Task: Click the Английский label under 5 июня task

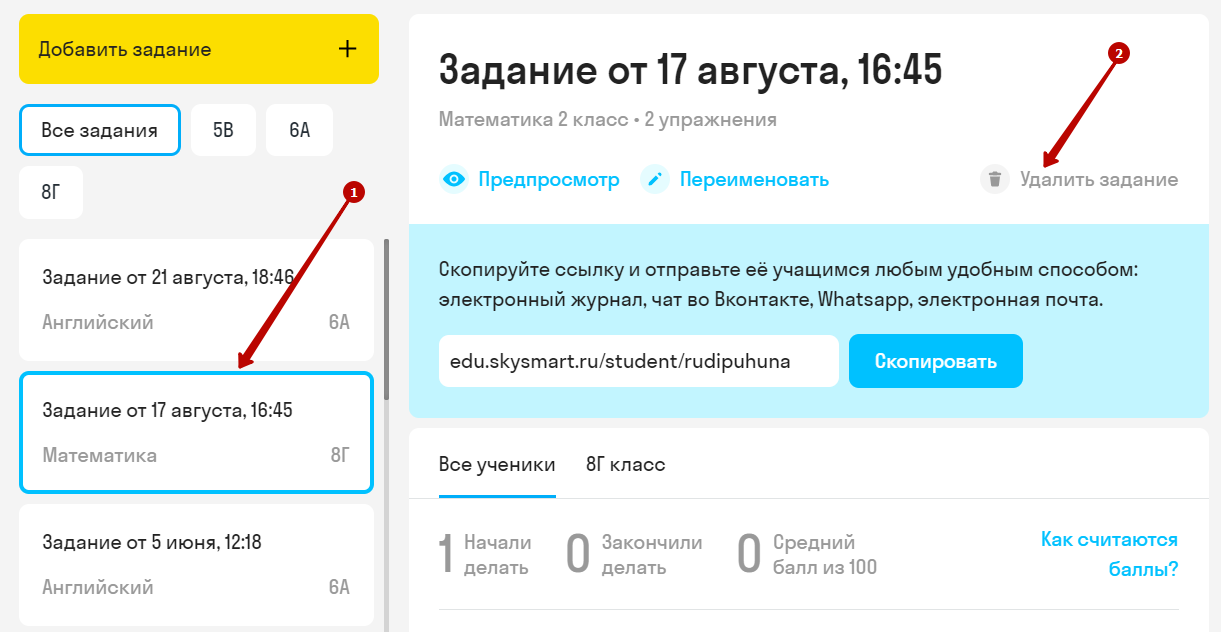Action: (98, 587)
